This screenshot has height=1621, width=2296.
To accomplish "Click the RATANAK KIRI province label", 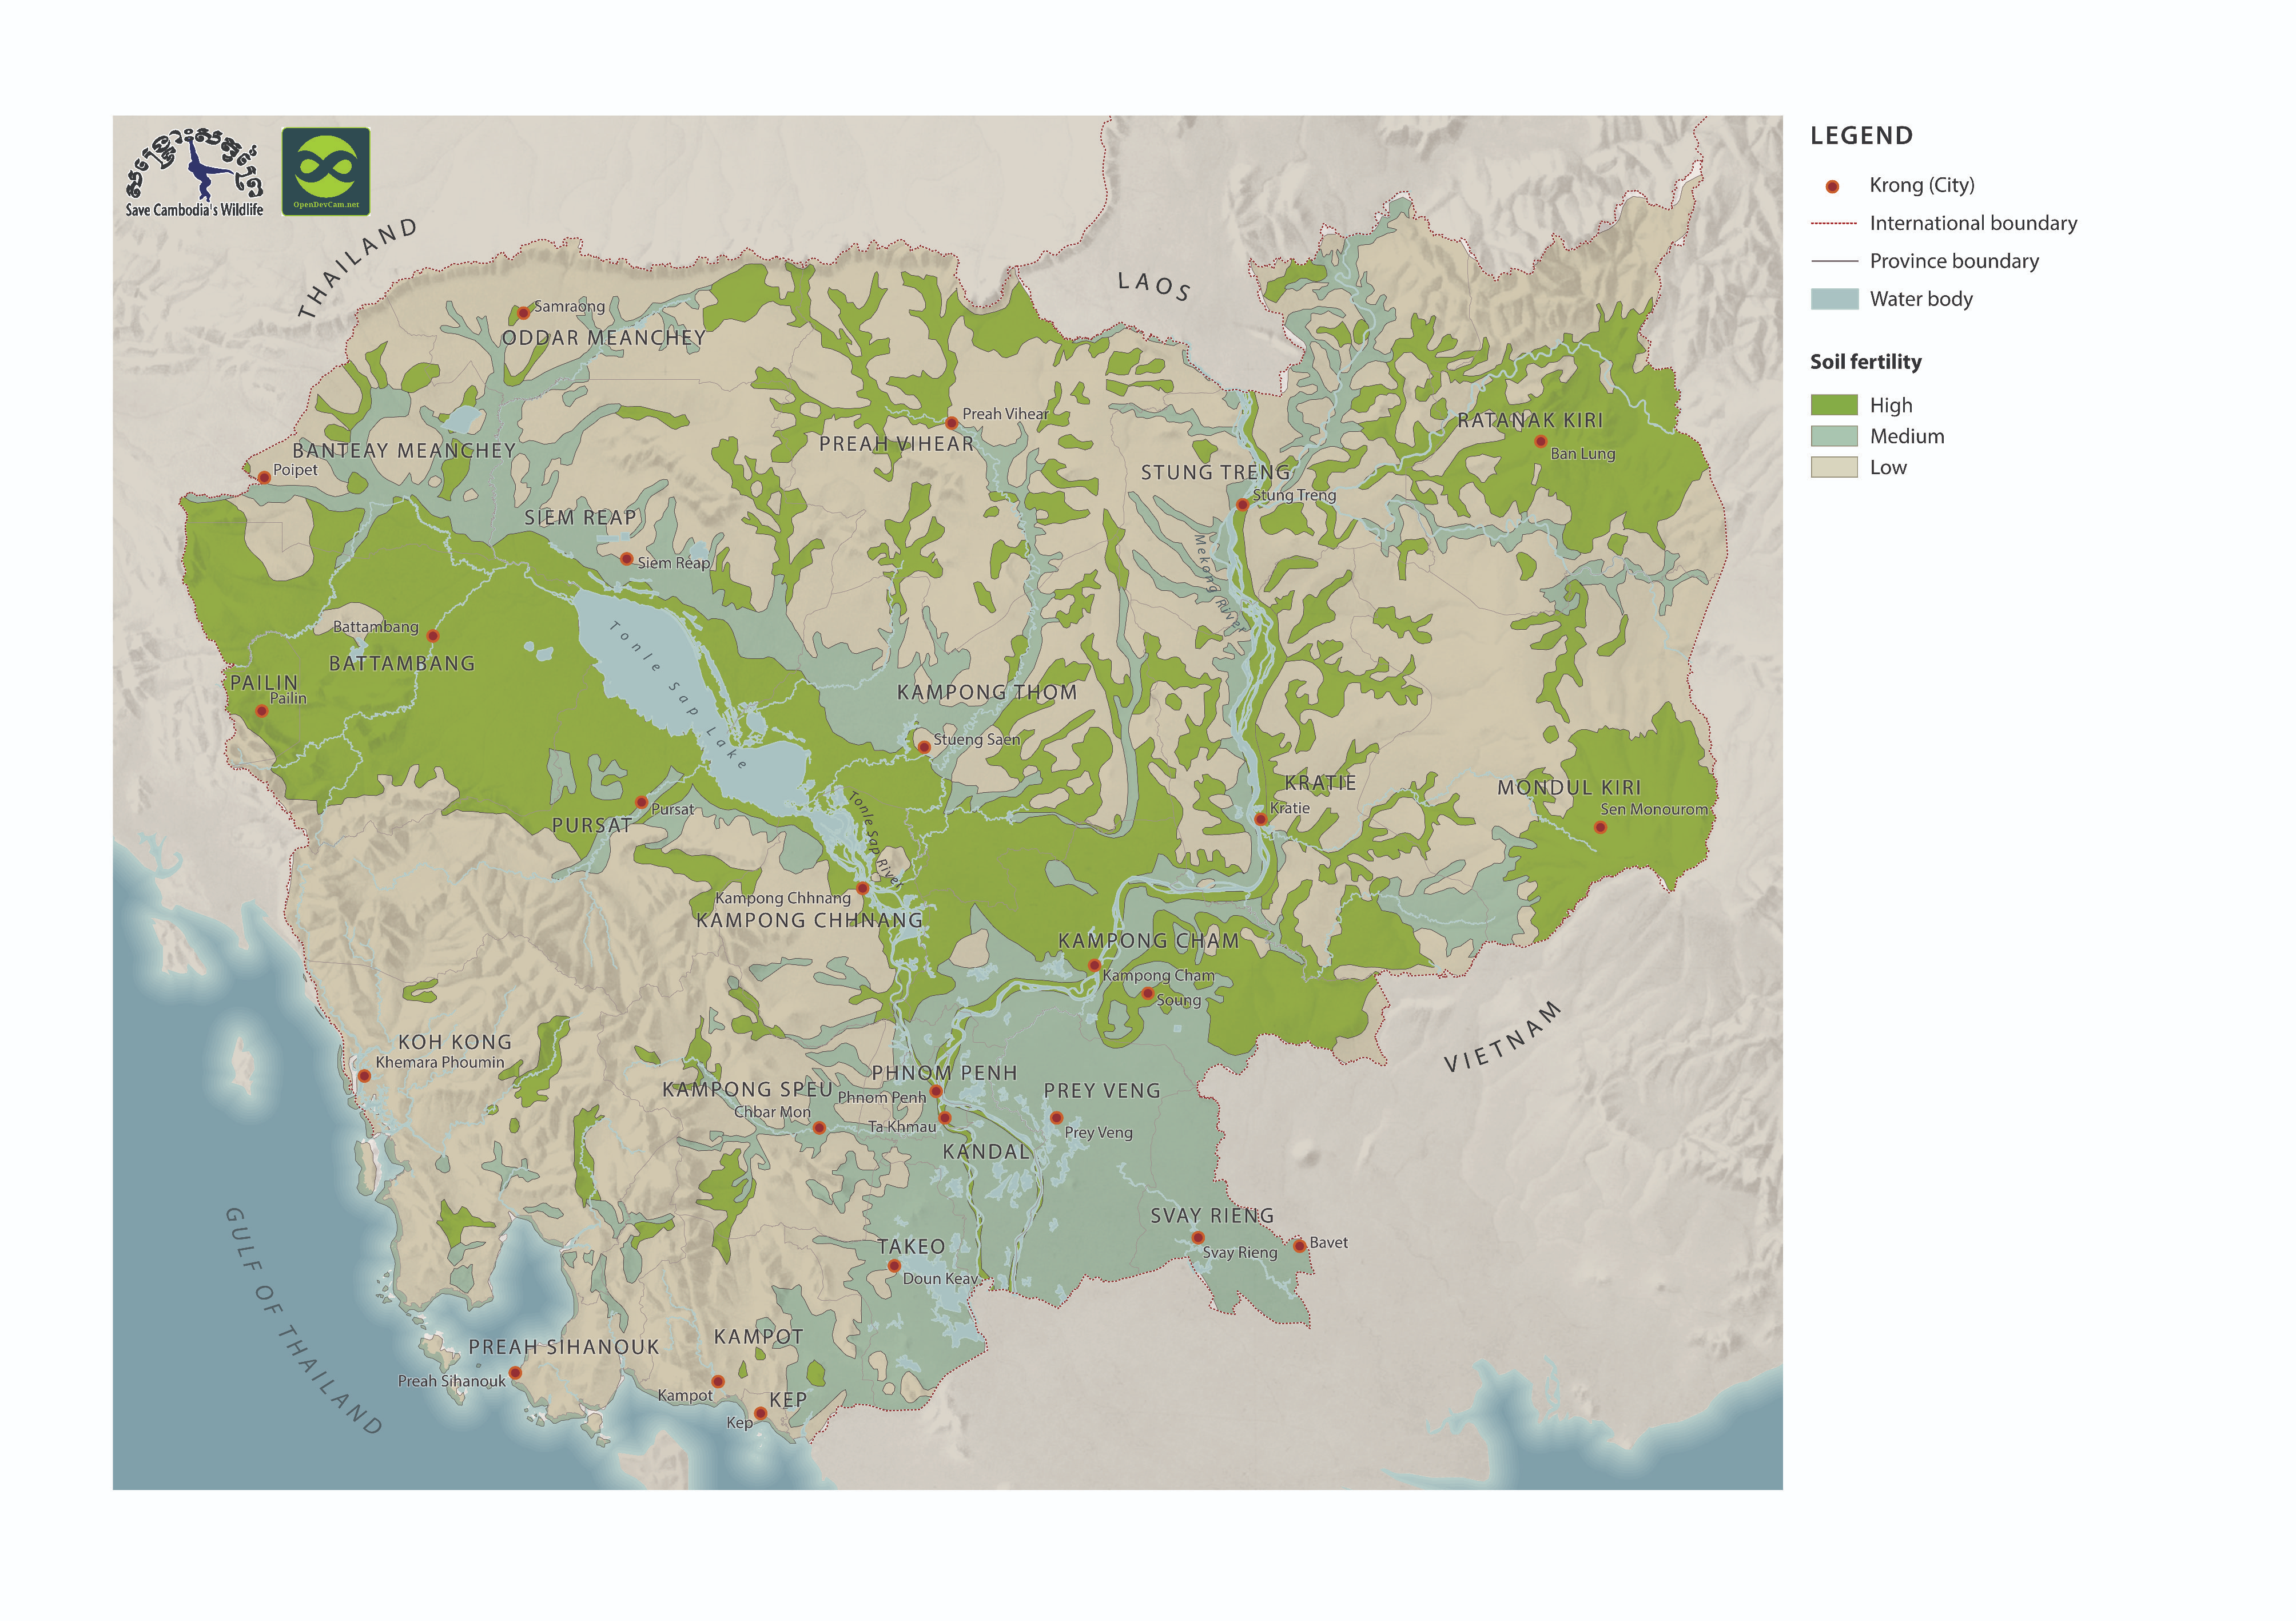I will pyautogui.click(x=1529, y=420).
